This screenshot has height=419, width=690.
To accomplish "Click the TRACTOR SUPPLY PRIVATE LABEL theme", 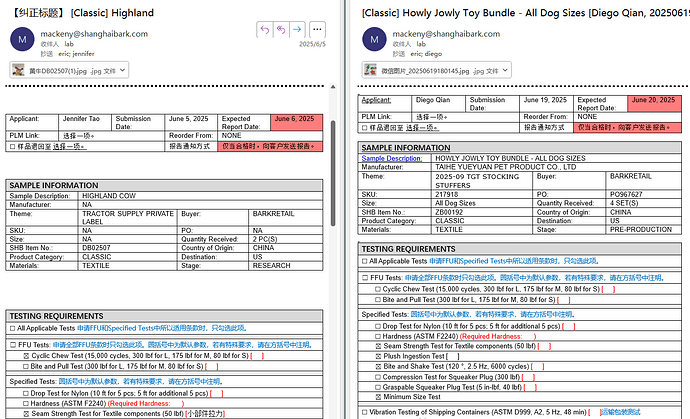I will pyautogui.click(x=128, y=217).
